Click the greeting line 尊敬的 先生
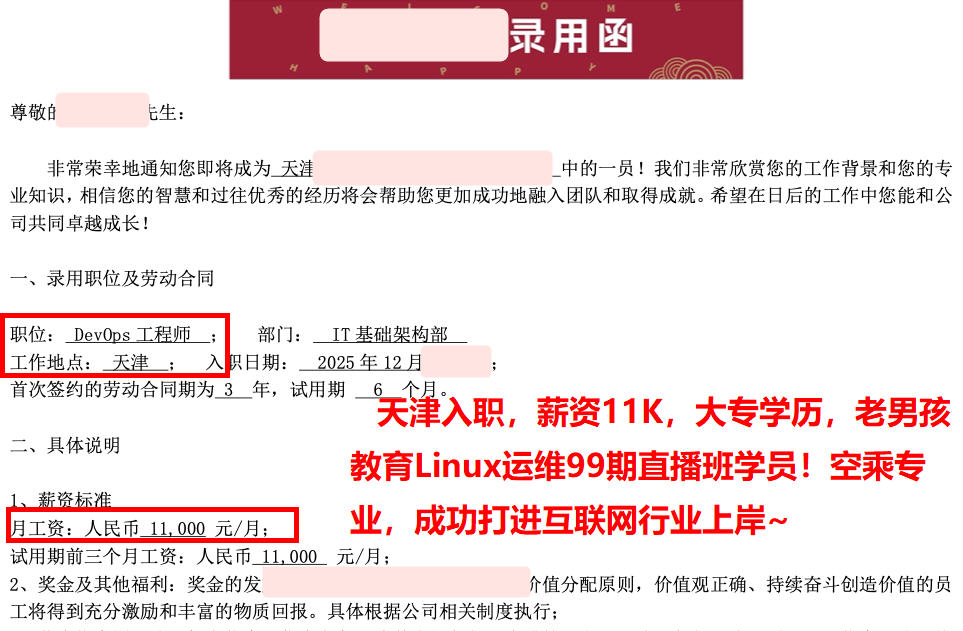This screenshot has height=631, width=963. click(97, 112)
